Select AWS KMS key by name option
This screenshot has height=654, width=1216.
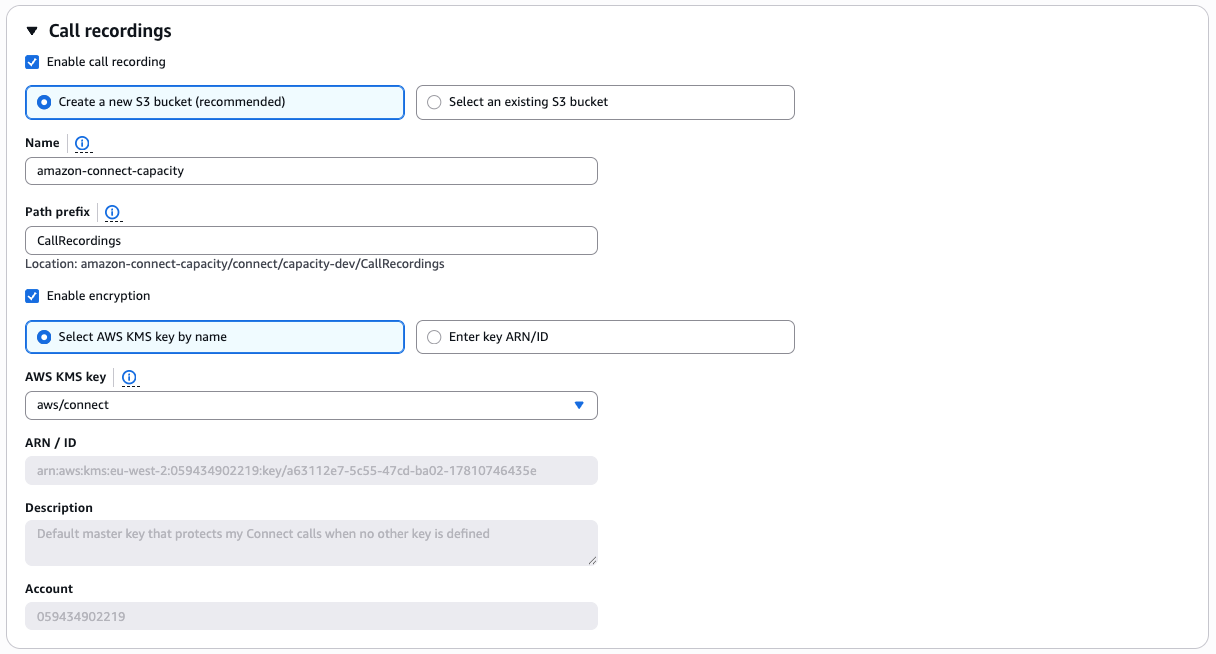point(215,337)
